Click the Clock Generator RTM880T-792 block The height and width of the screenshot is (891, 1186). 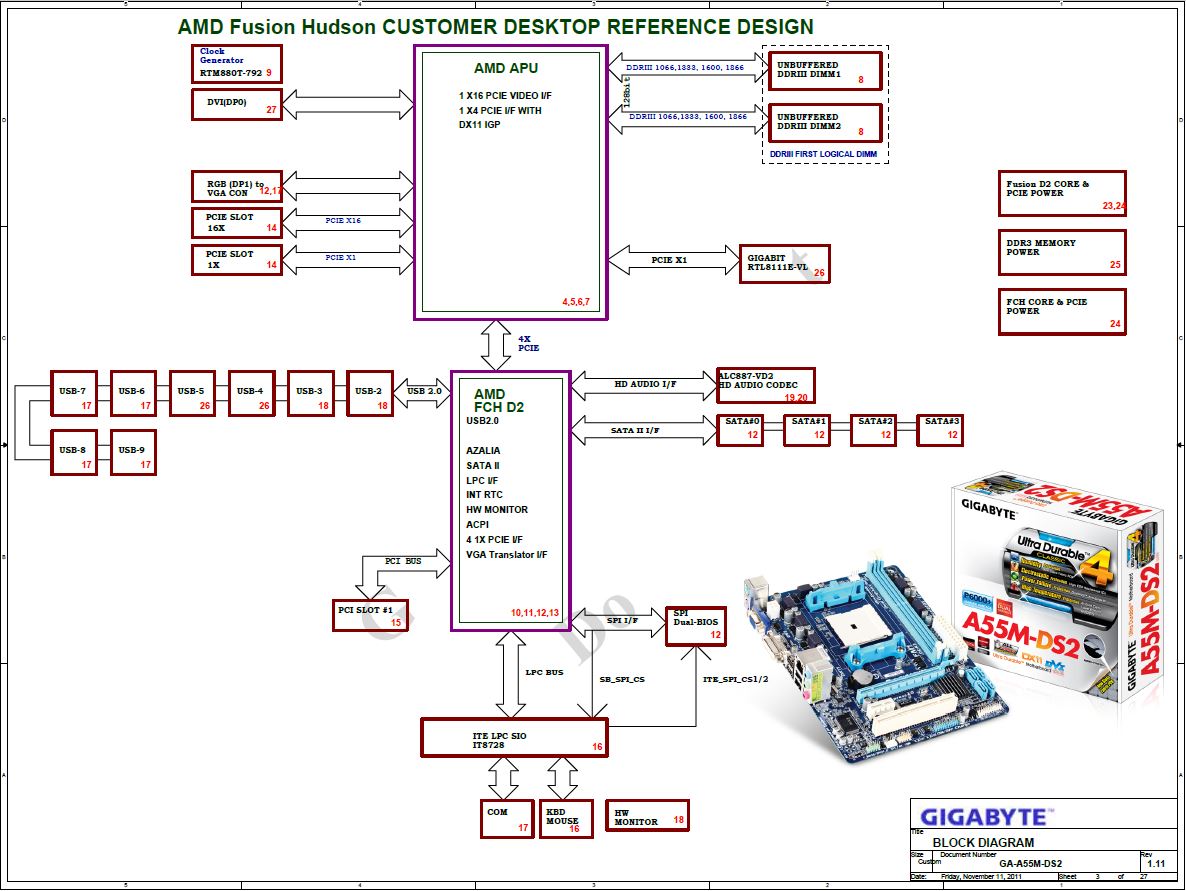237,64
